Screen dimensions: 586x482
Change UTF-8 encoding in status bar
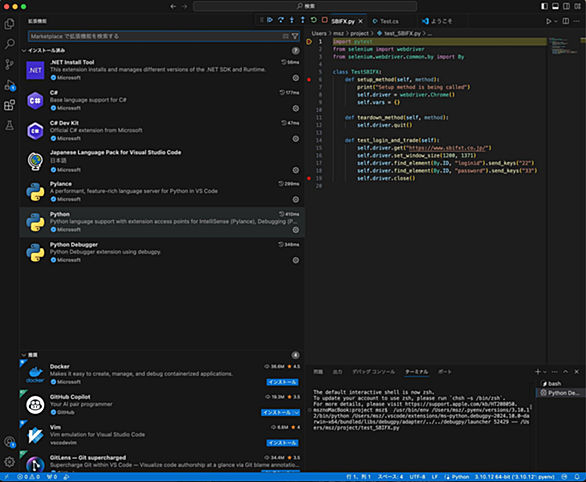pyautogui.click(x=417, y=477)
